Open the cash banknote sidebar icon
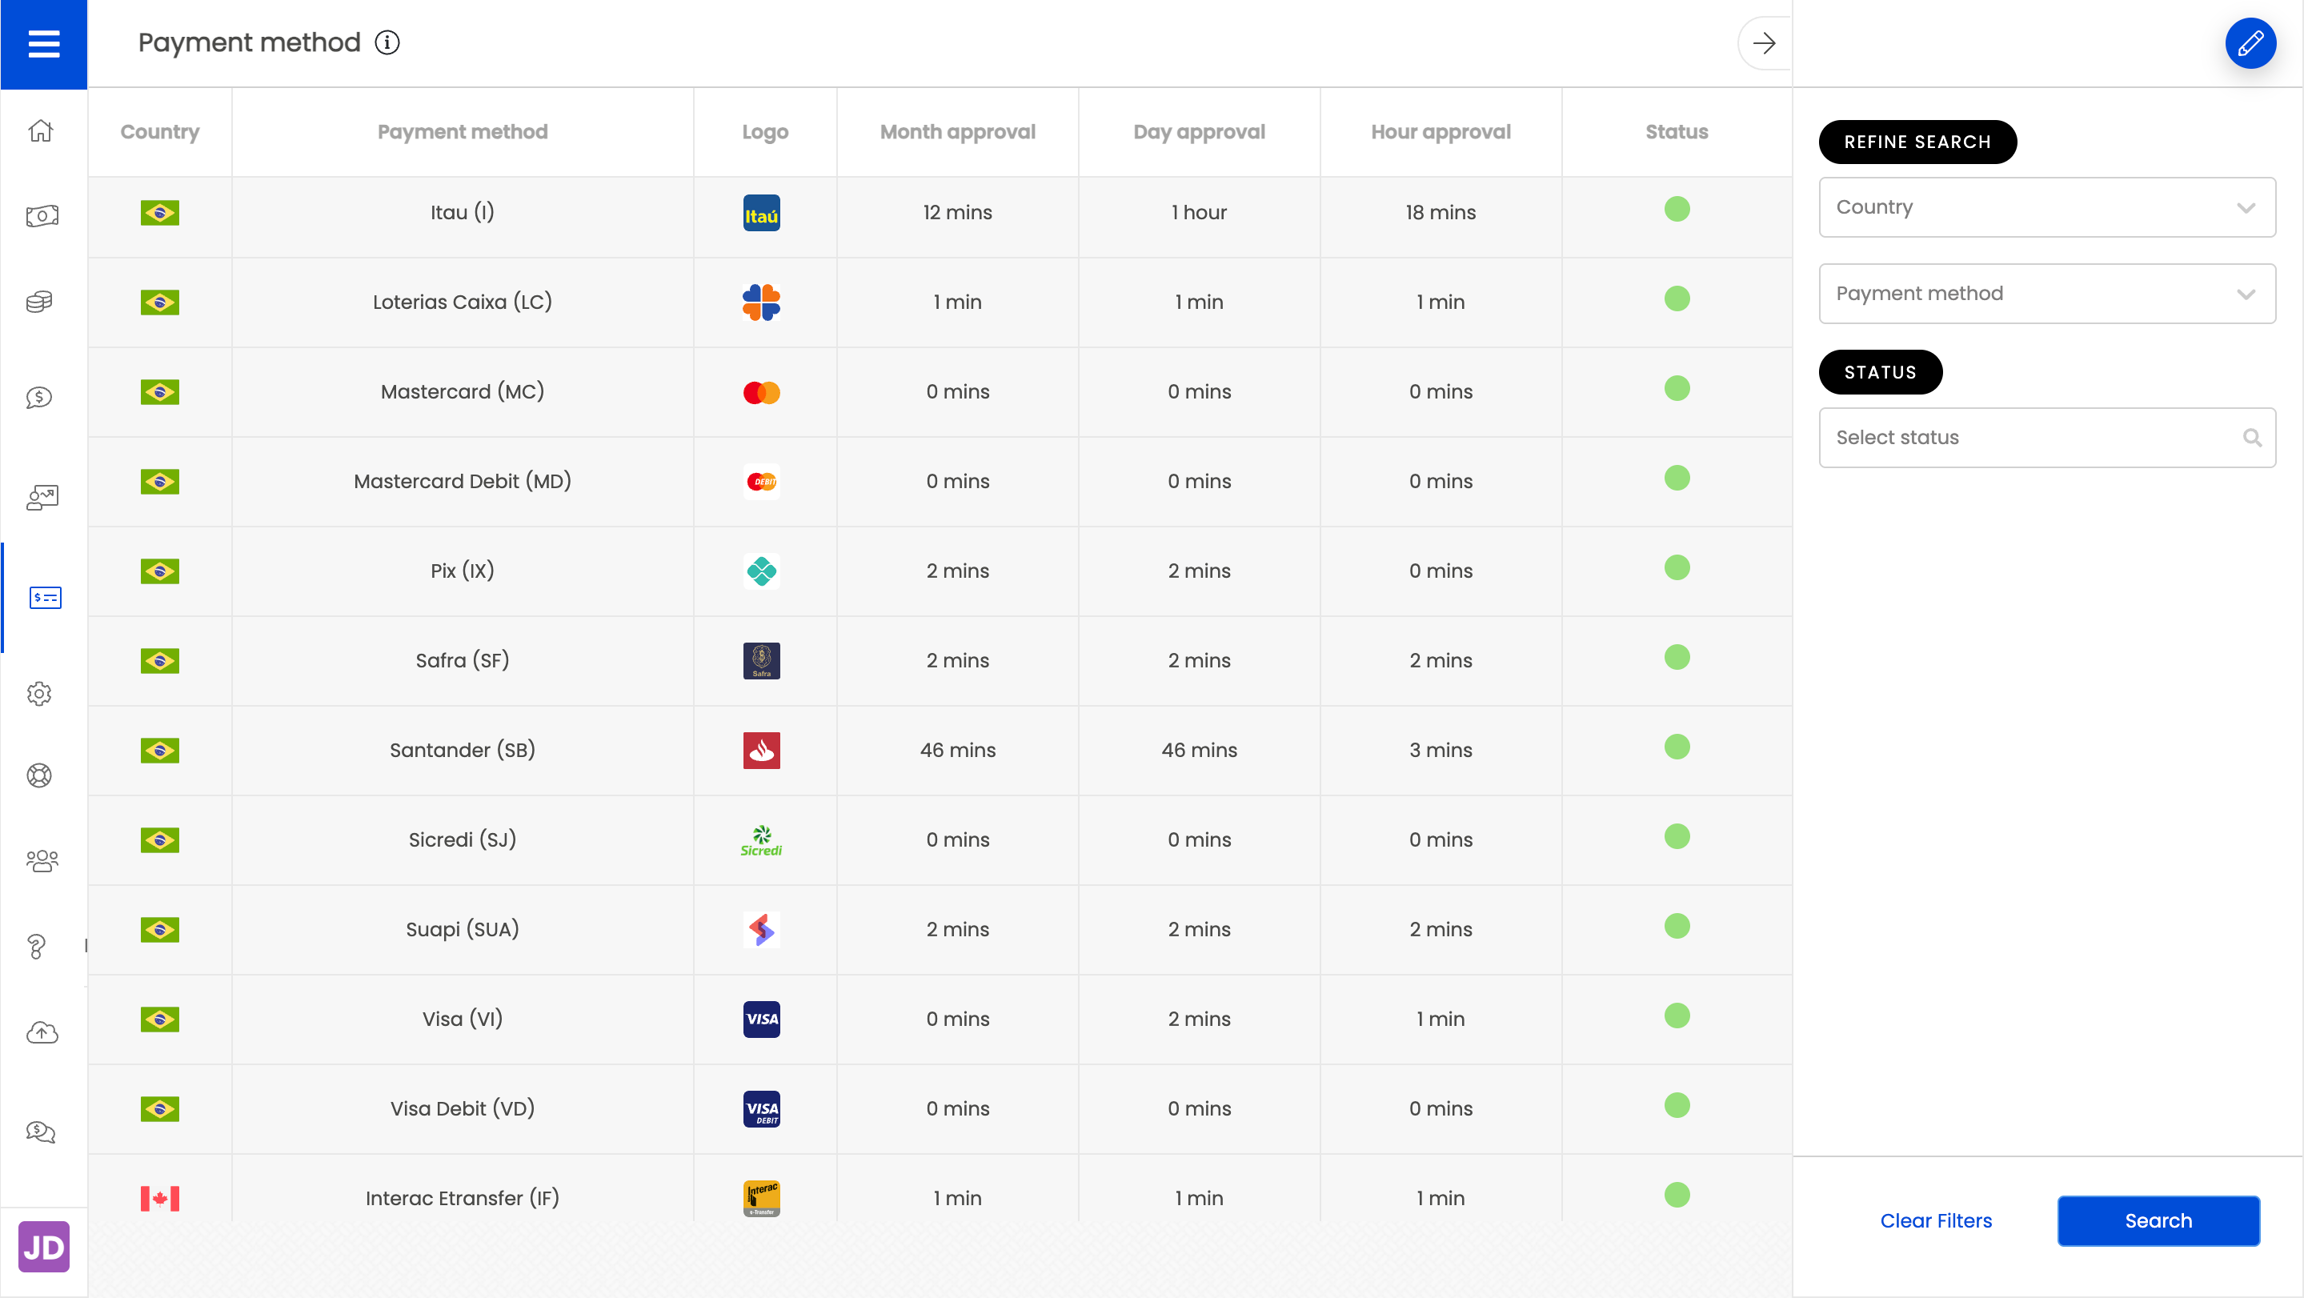 click(41, 216)
